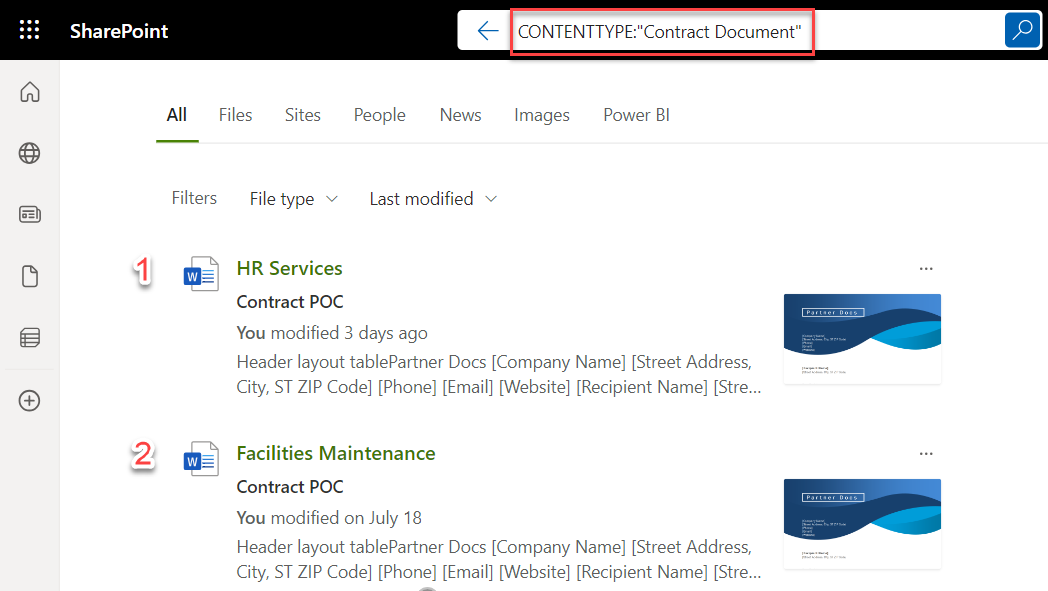Open more options for Facilities Maintenance result
The width and height of the screenshot is (1048, 591).
pyautogui.click(x=926, y=453)
